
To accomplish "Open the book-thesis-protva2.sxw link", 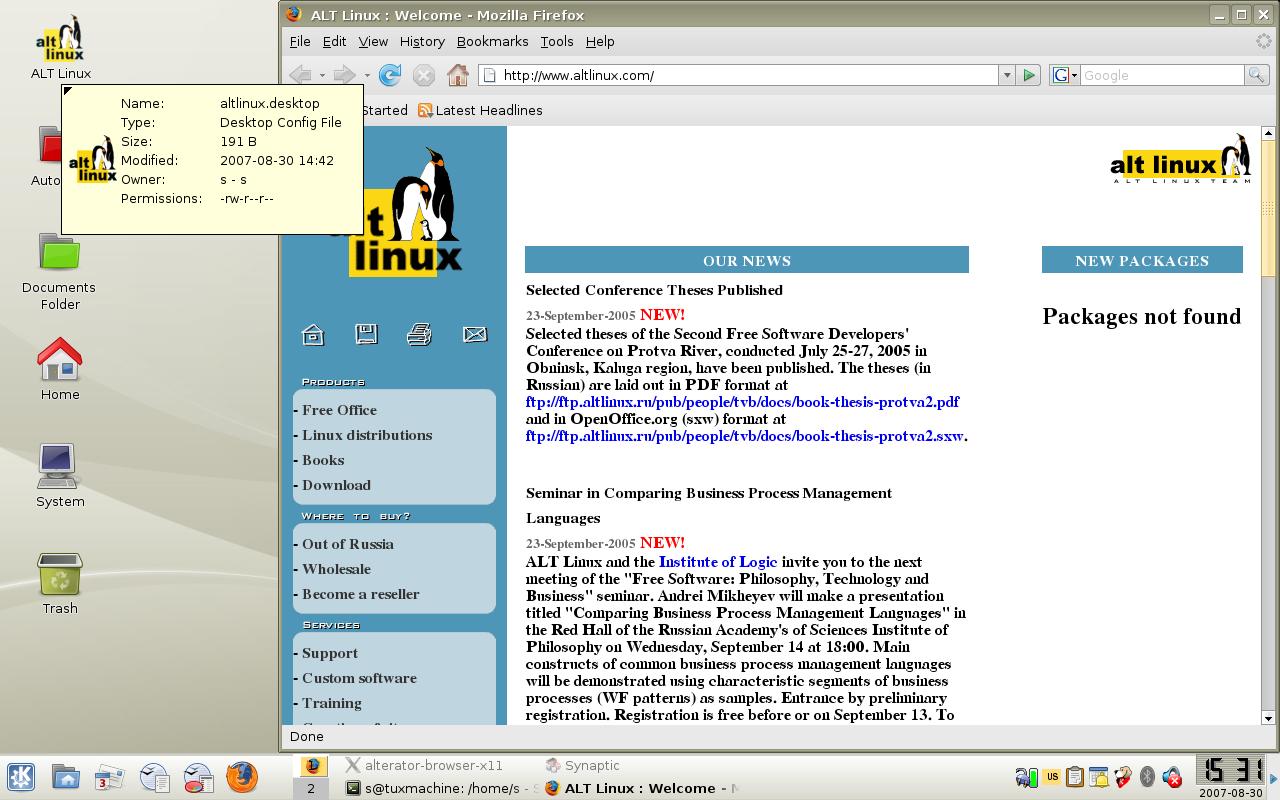I will point(745,436).
